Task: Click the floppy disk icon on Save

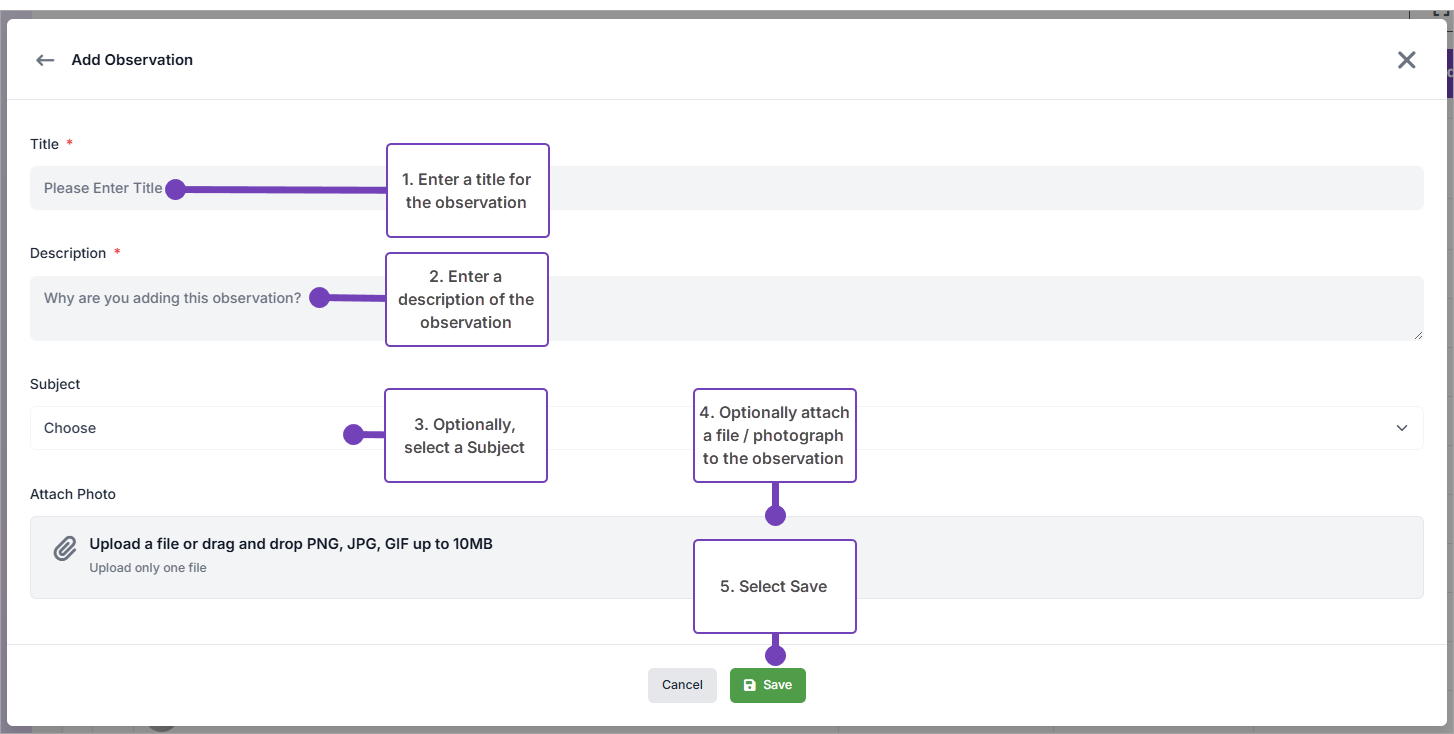Action: pyautogui.click(x=750, y=685)
